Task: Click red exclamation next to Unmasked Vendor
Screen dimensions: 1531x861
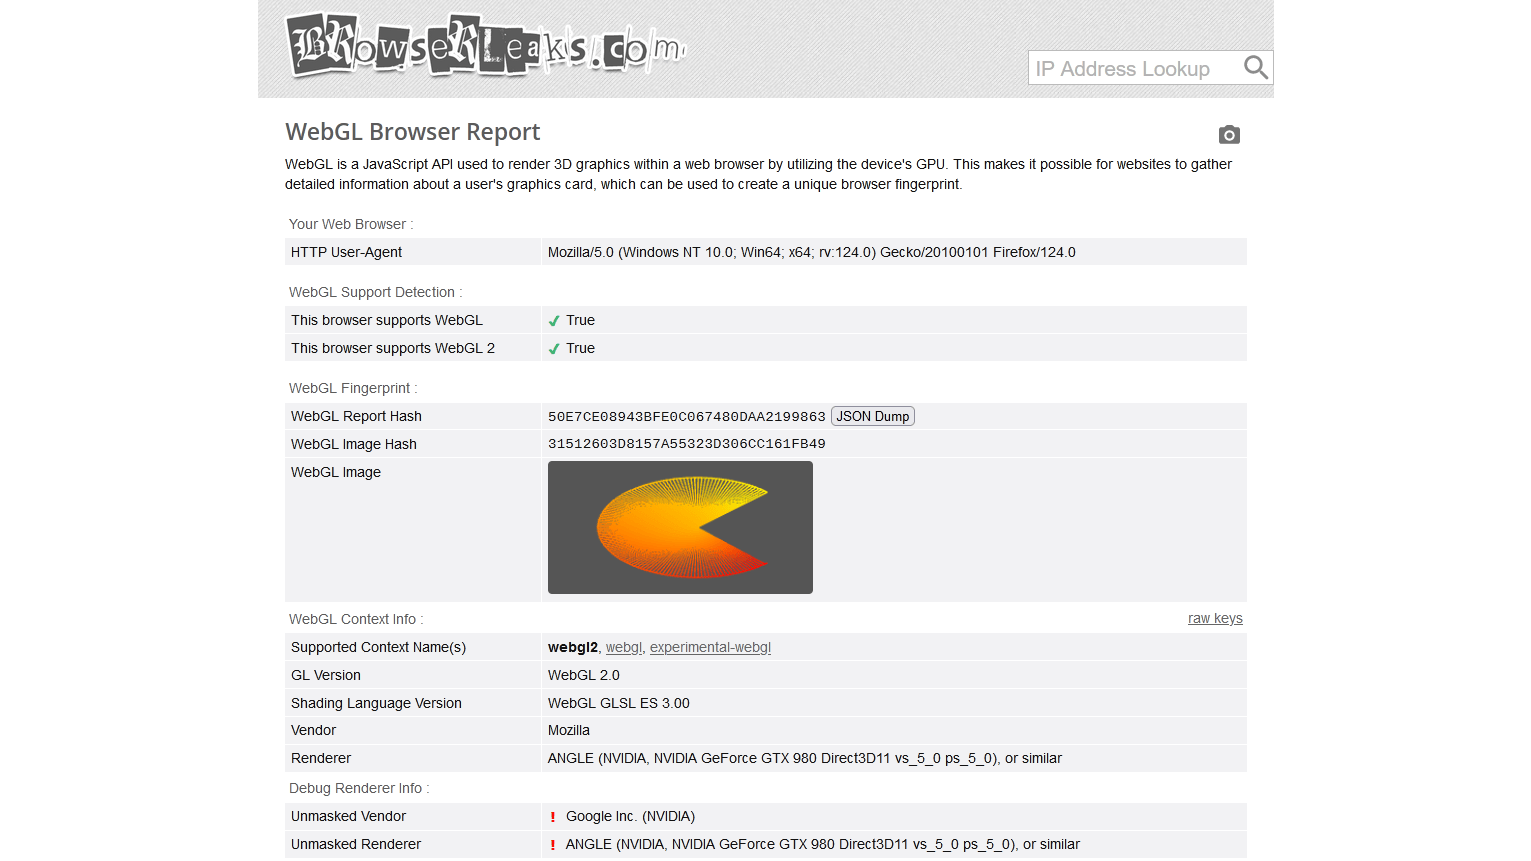Action: coord(553,817)
